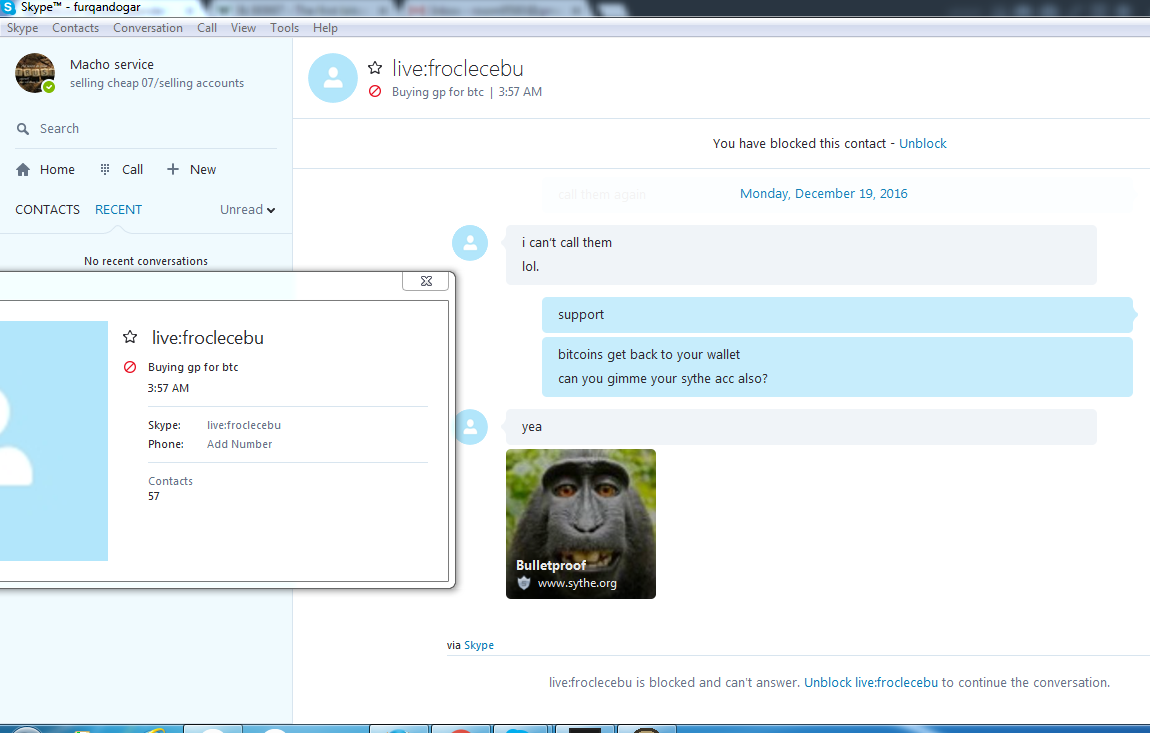1150x733 pixels.
Task: Click the Skype link after "via"
Action: point(479,646)
